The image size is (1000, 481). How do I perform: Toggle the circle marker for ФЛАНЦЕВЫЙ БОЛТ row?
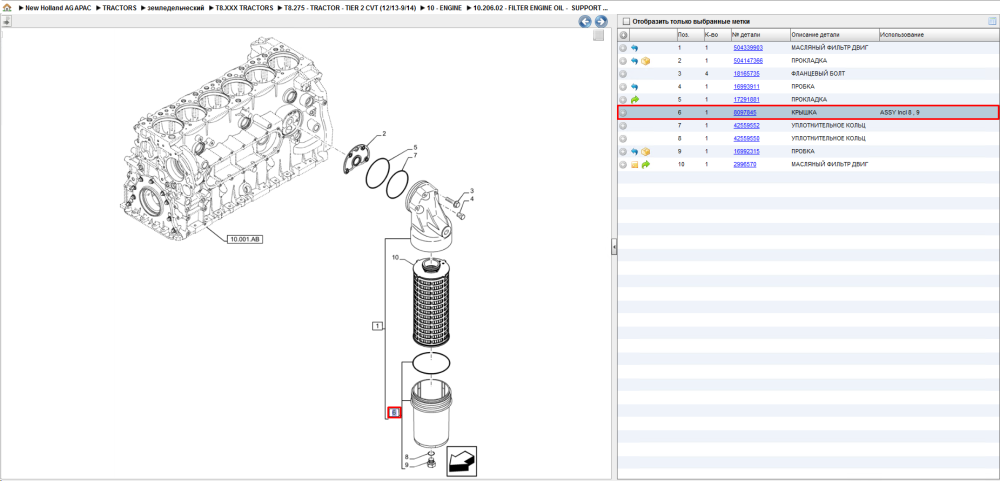click(x=623, y=74)
